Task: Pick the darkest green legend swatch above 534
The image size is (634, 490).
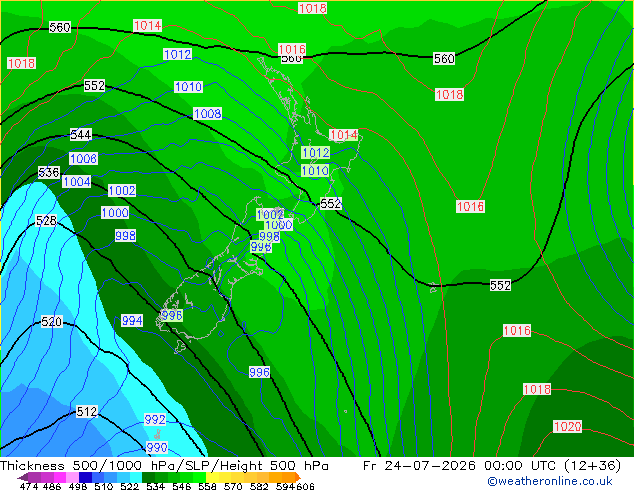Action: [148, 477]
